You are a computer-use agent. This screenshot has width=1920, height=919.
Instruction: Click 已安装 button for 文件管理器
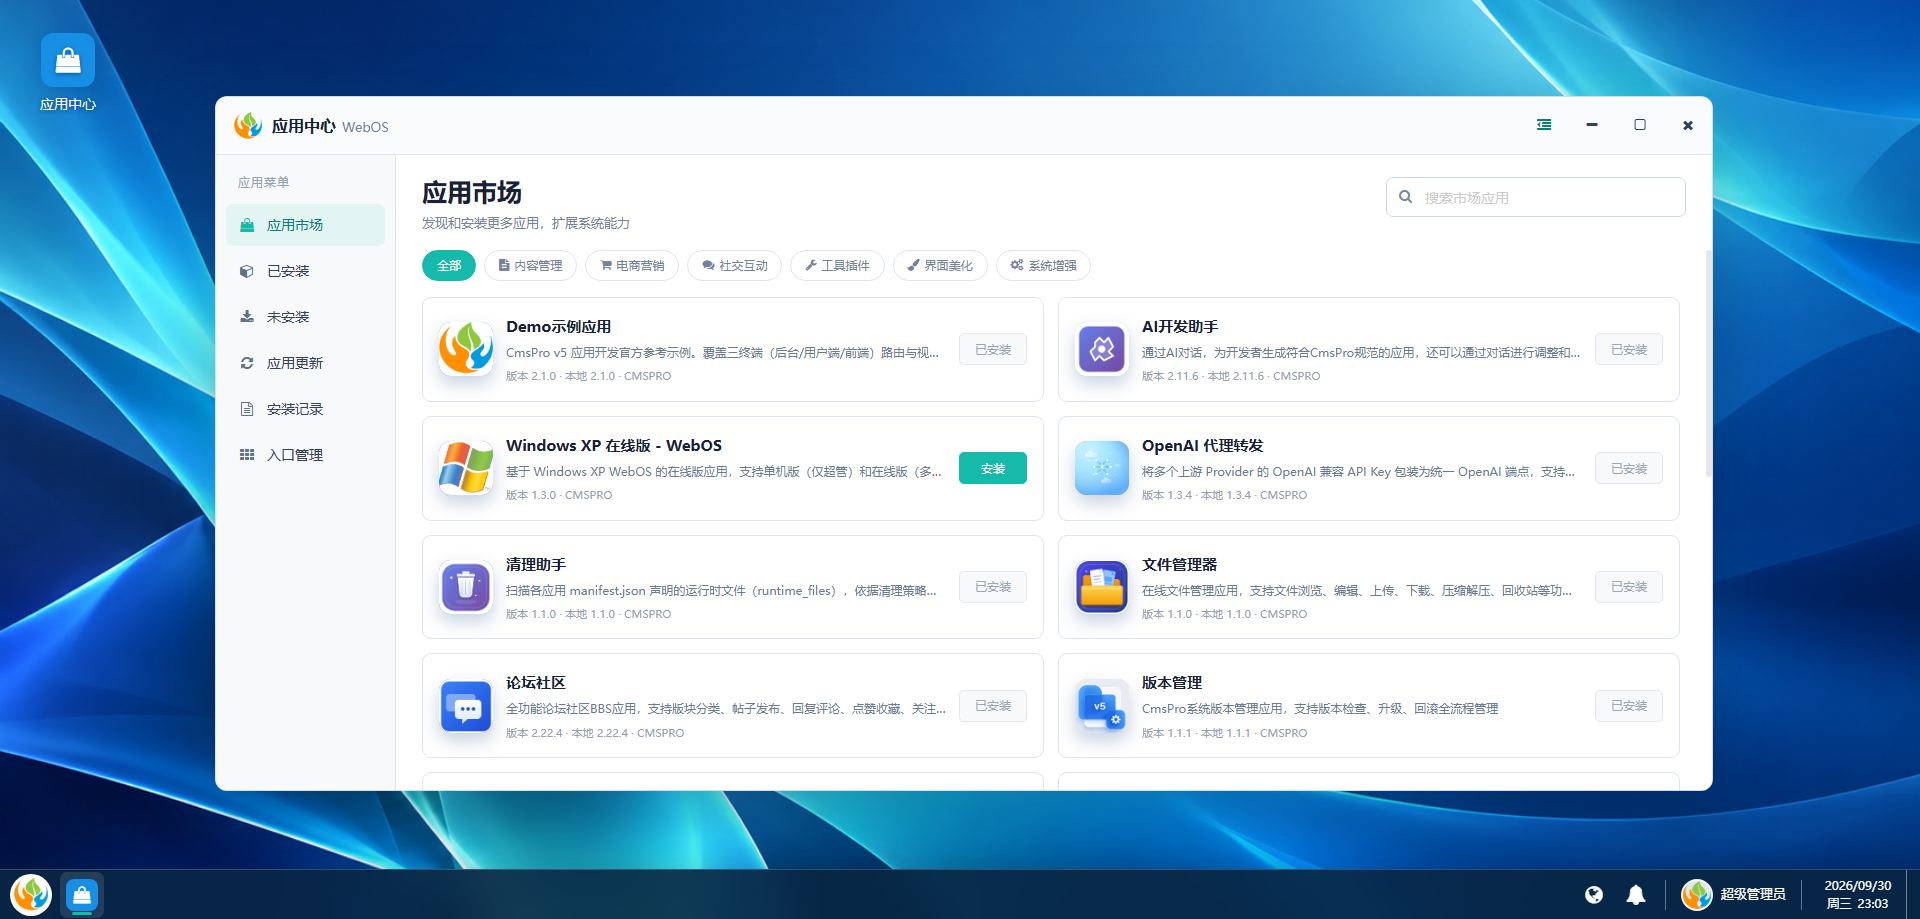click(1629, 587)
